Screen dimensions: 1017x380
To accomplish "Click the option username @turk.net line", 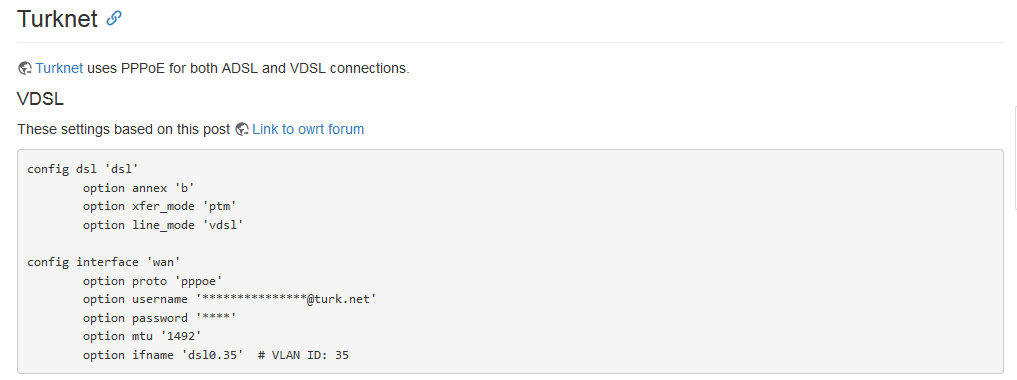I will (x=230, y=299).
